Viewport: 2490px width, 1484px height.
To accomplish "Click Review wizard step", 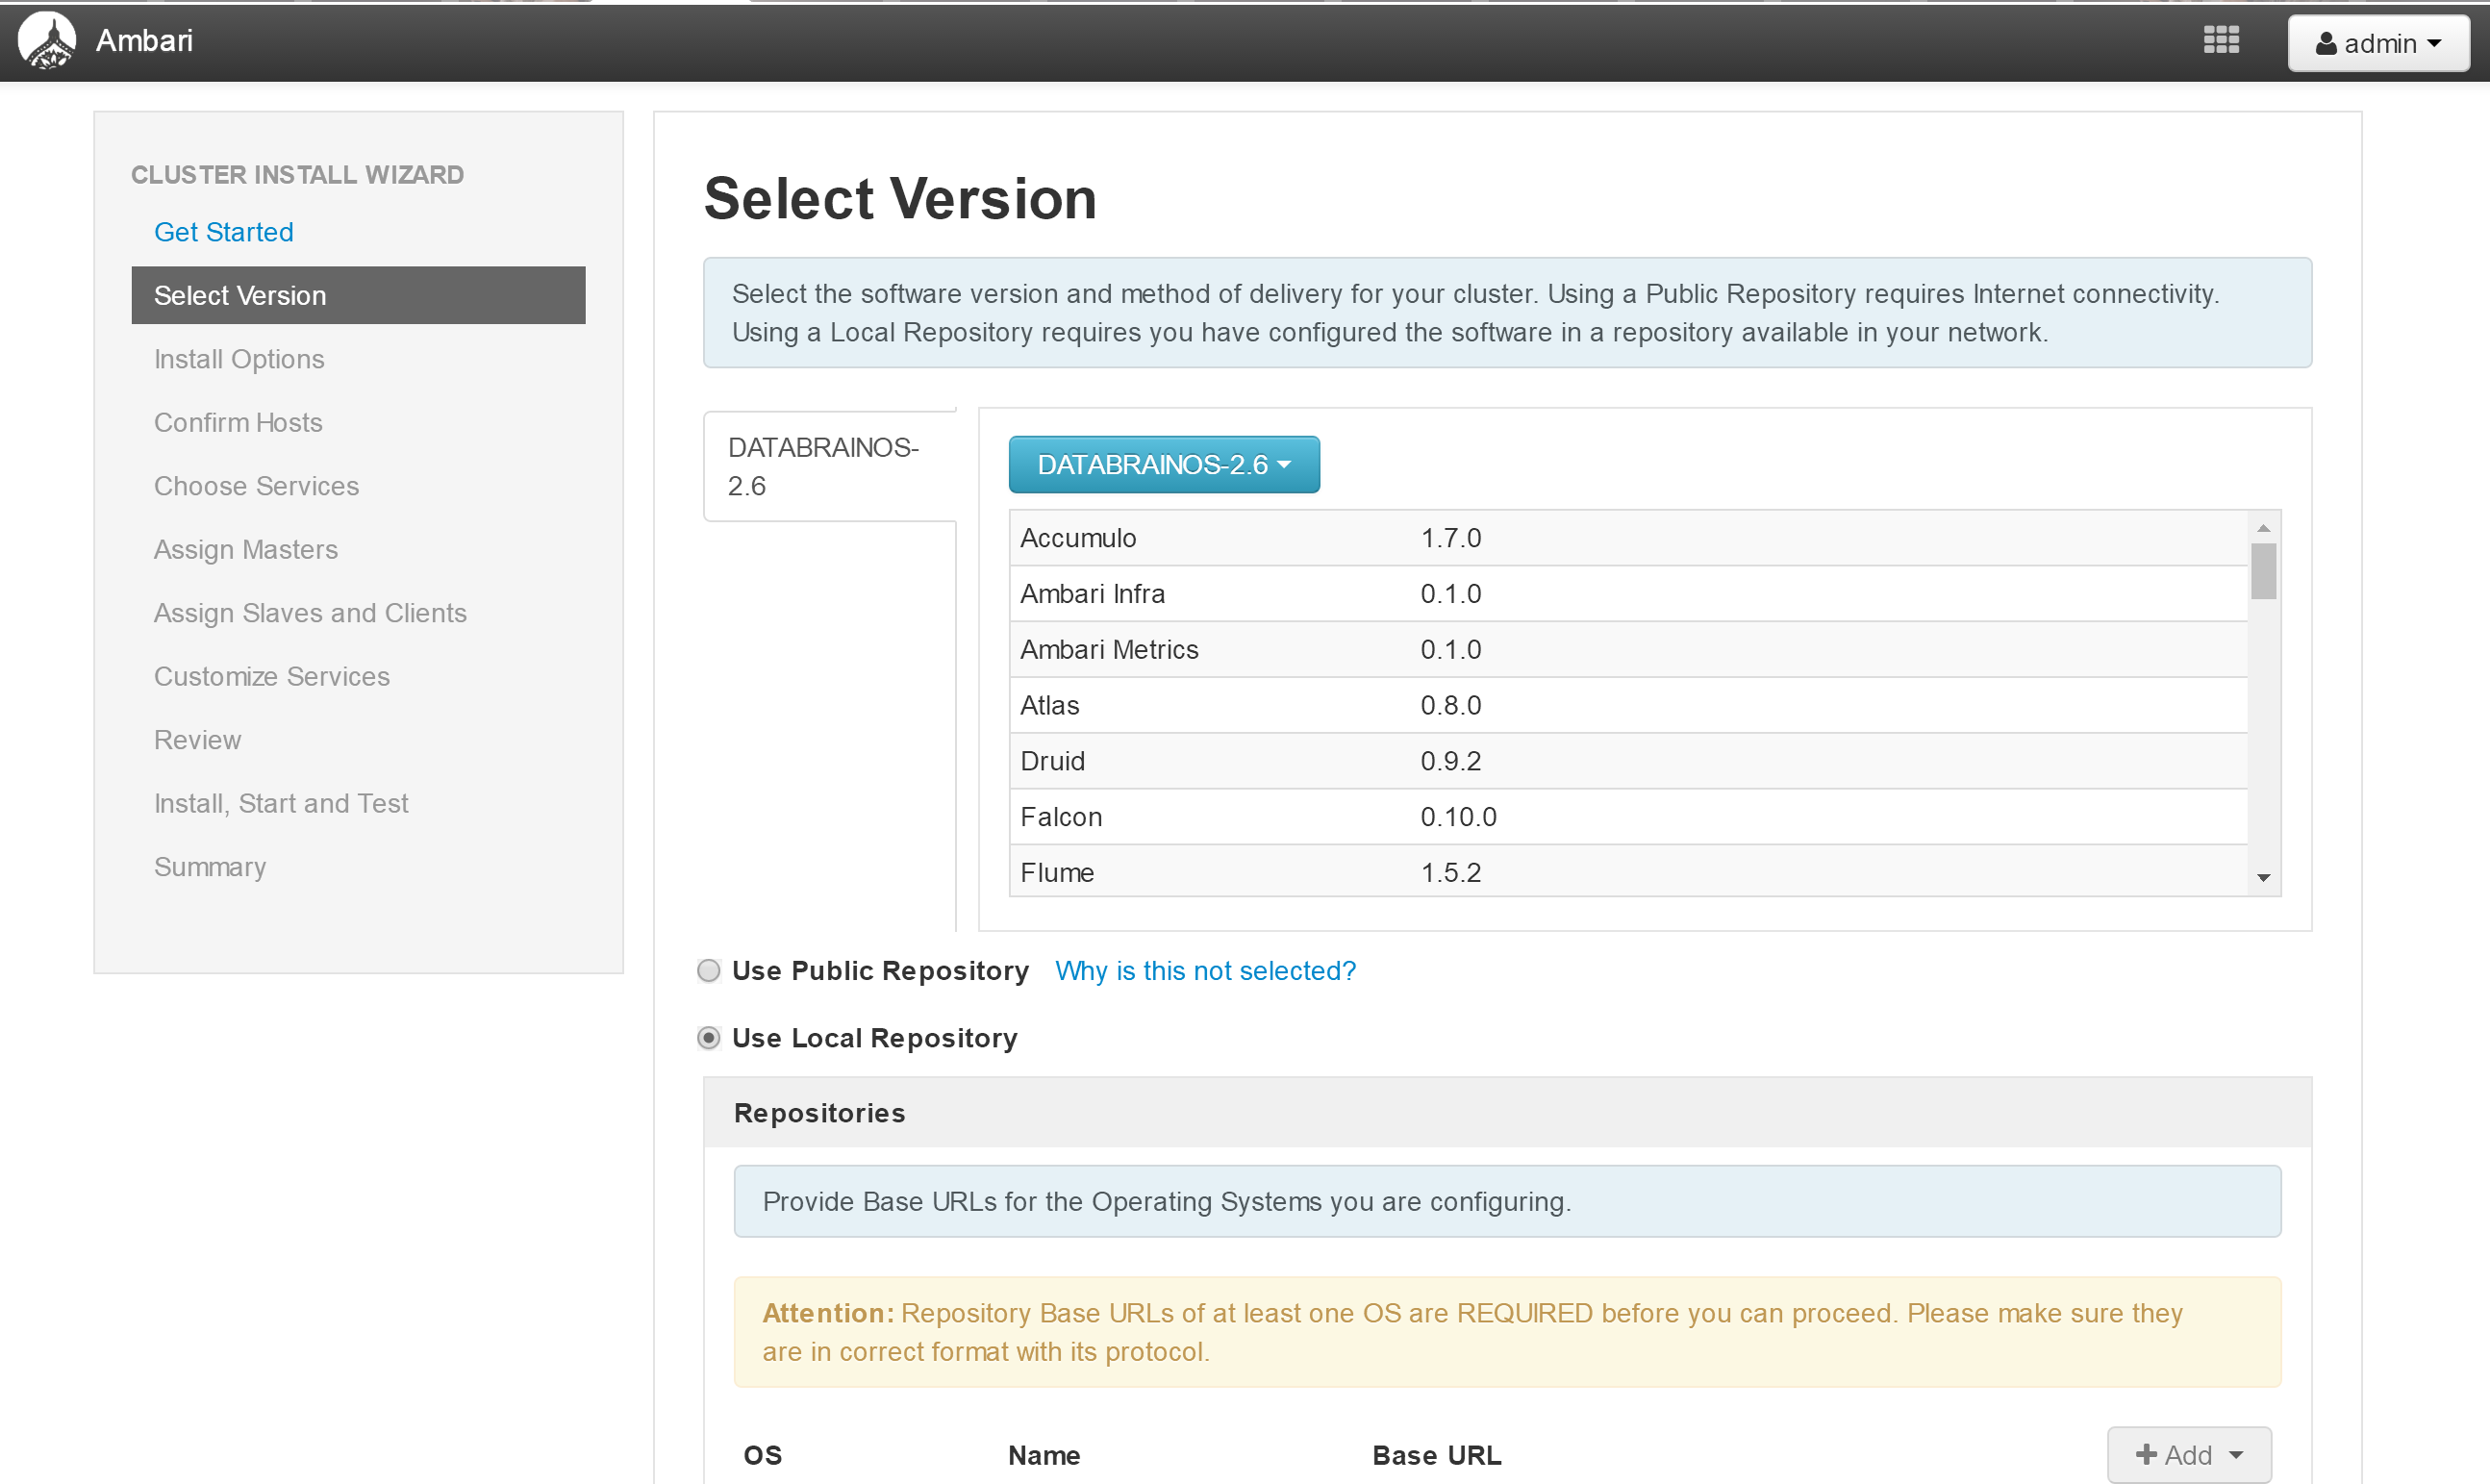I will click(x=197, y=740).
